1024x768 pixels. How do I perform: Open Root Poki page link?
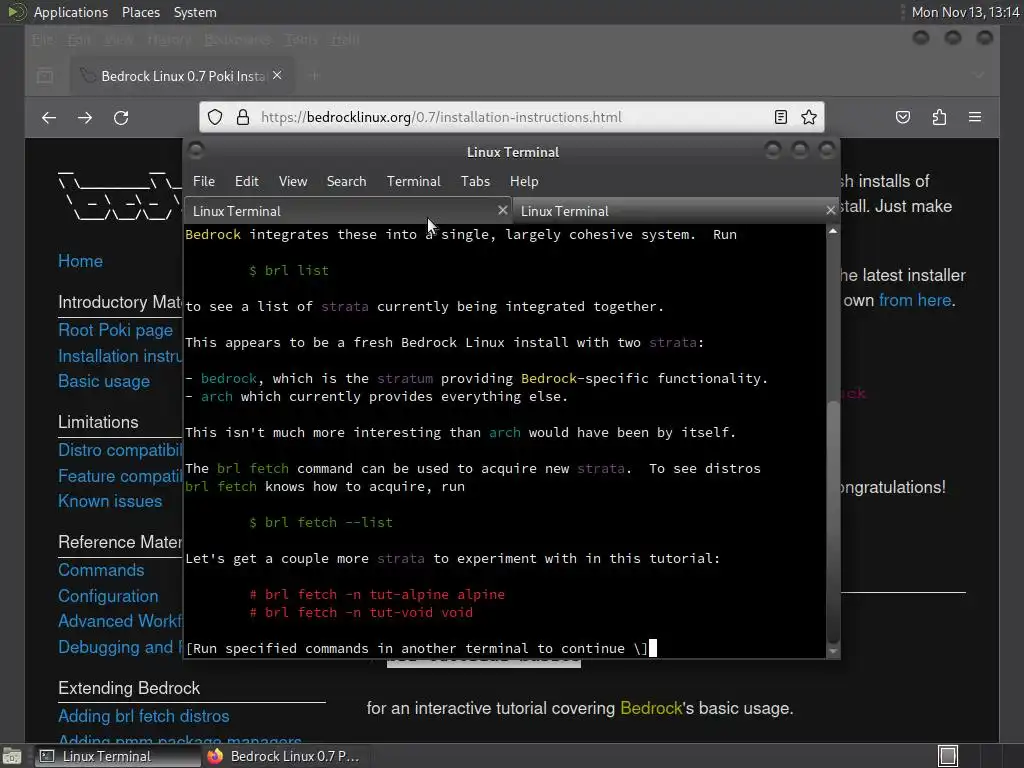click(x=116, y=330)
